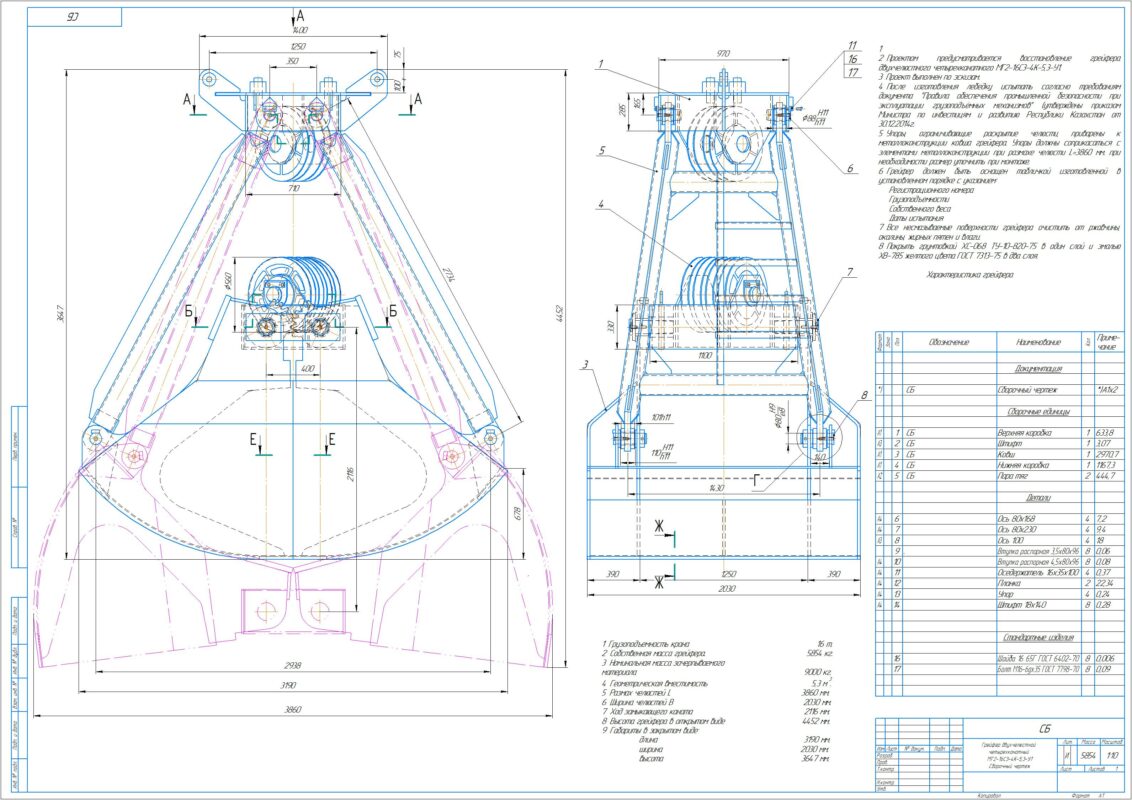Click the 'Ход замыкающего каната' characteristic line
This screenshot has width=1132, height=800.
(648, 711)
